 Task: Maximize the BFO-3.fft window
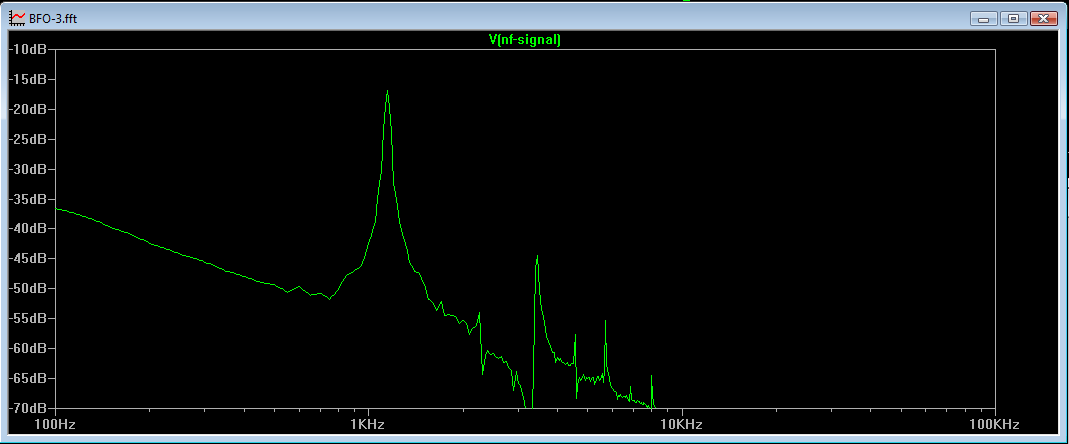(1014, 18)
